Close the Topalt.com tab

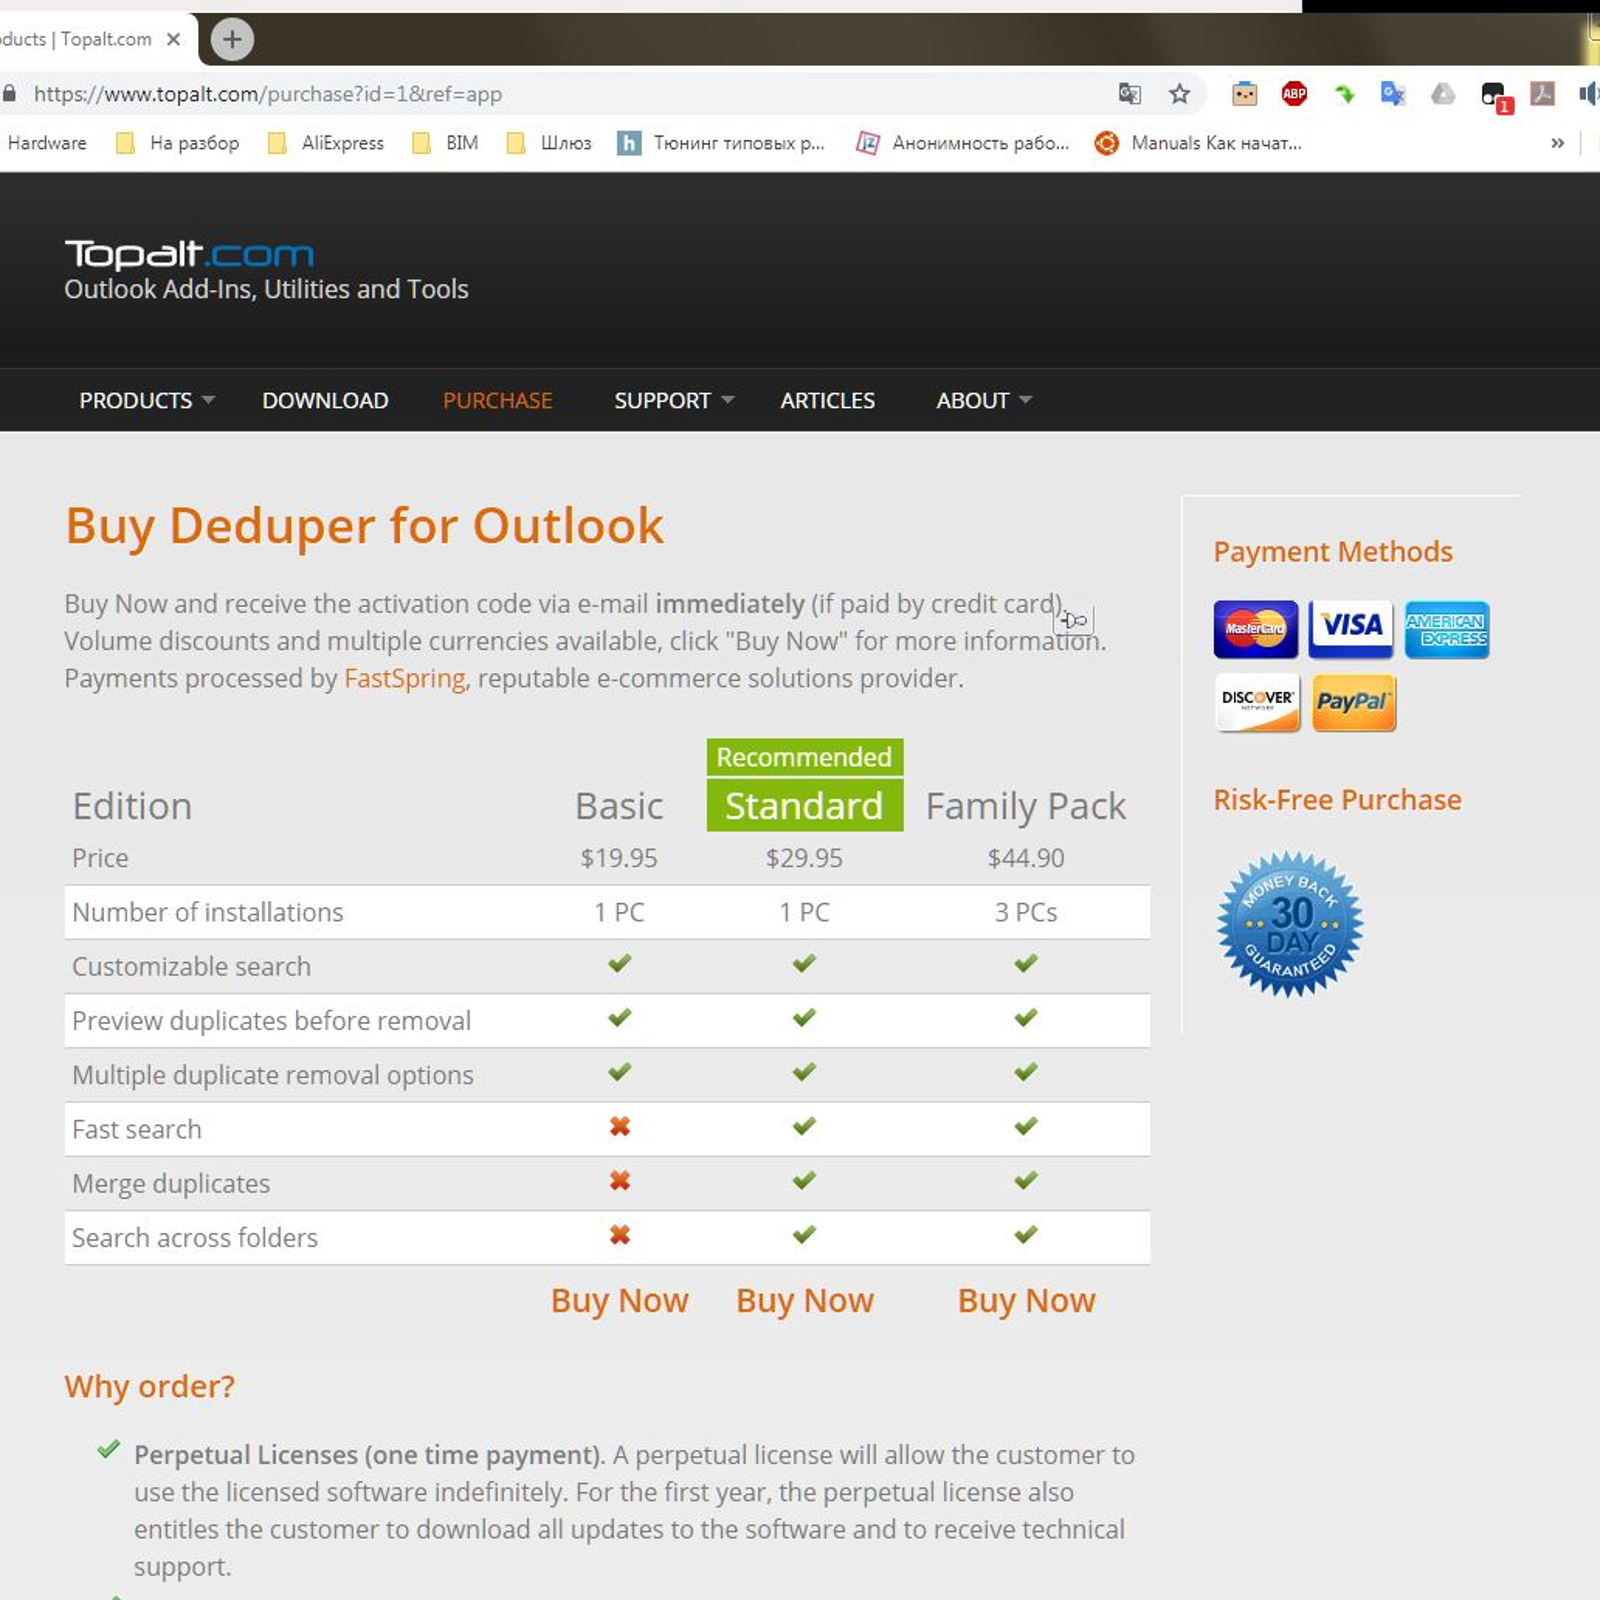pos(174,39)
